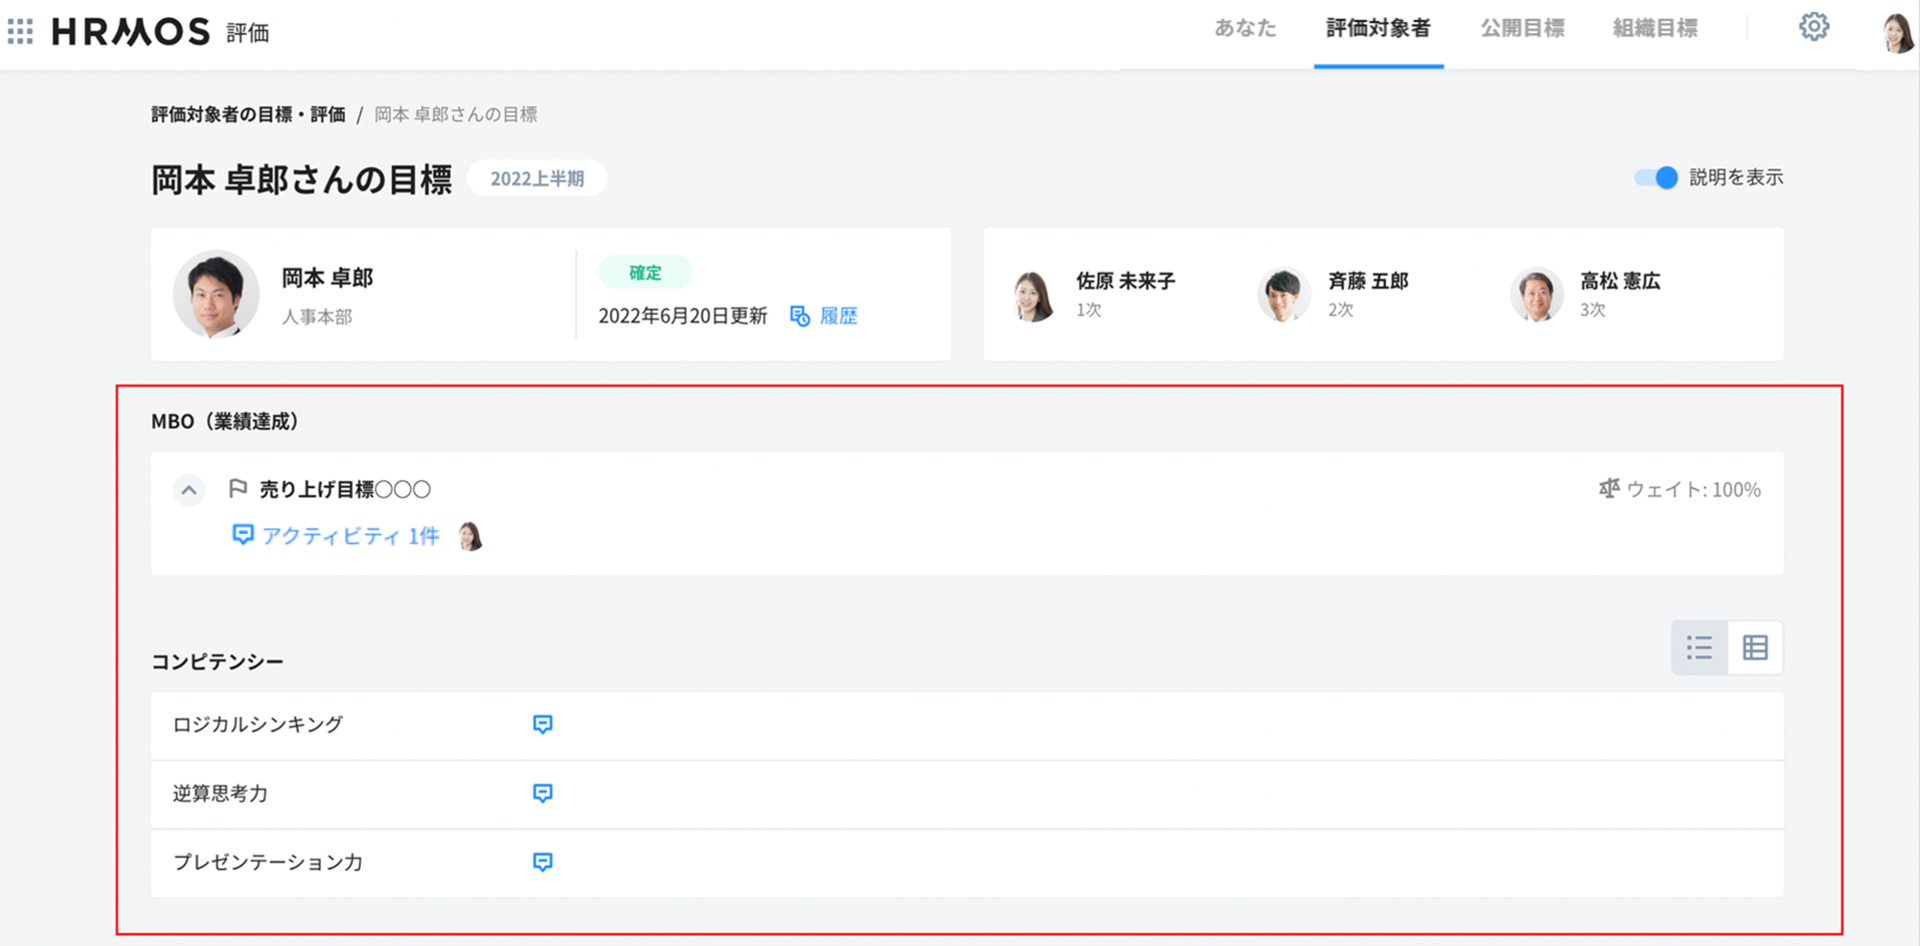
Task: Switch competency view to table layout
Action: [x=1755, y=648]
